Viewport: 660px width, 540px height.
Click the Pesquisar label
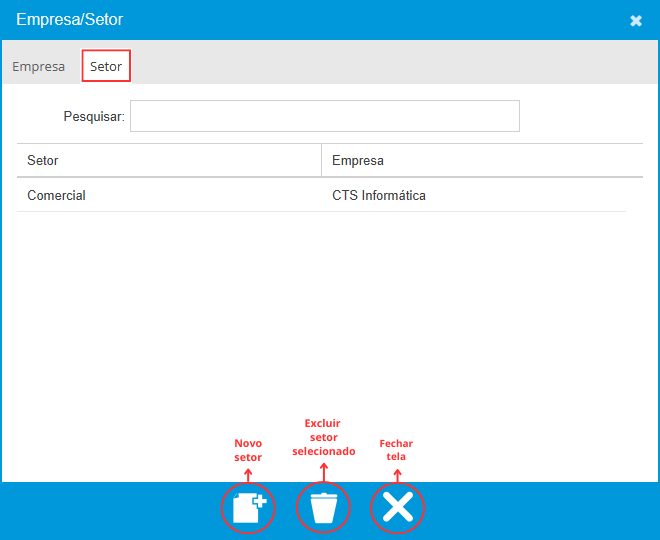[94, 117]
